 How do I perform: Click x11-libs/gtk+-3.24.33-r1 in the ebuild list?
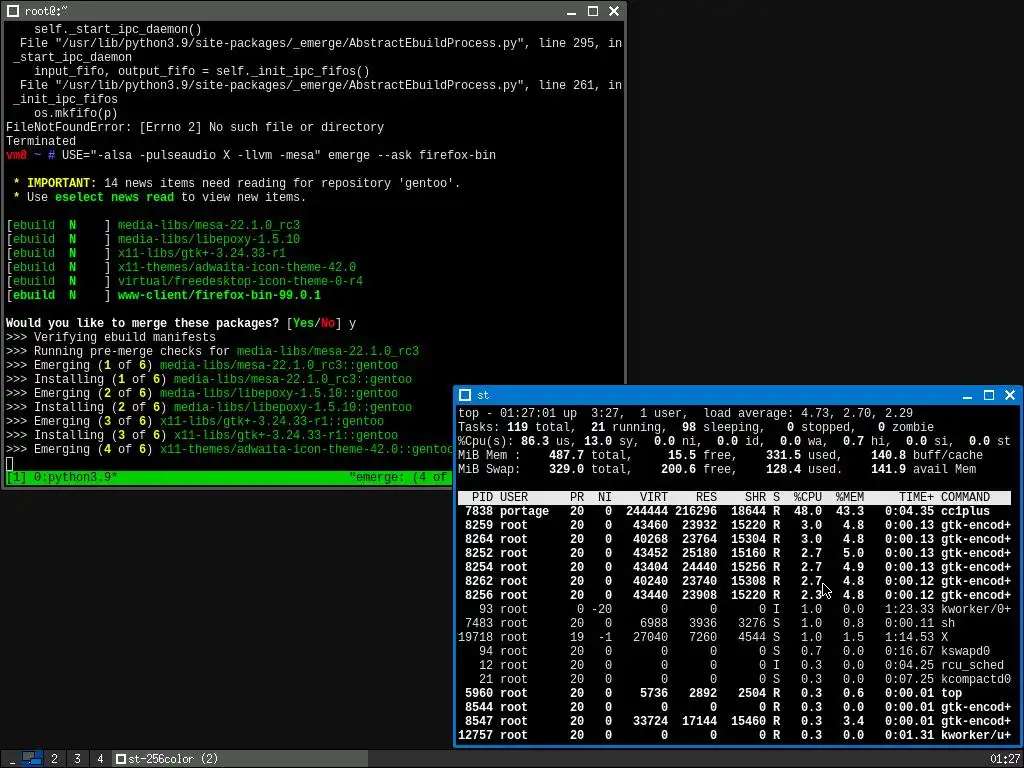pyautogui.click(x=202, y=253)
